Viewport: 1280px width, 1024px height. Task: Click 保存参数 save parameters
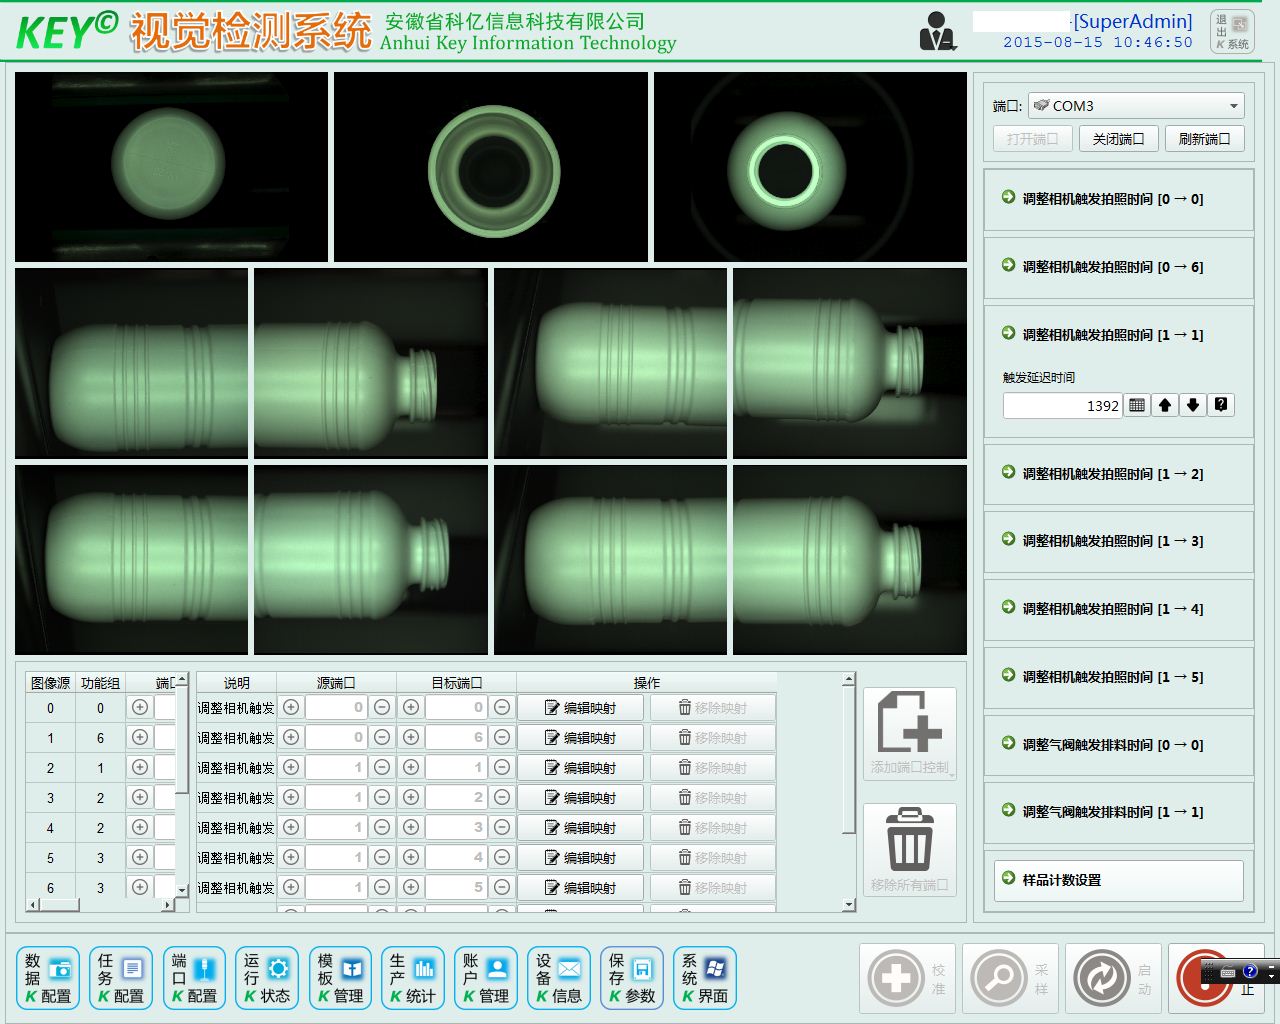pyautogui.click(x=632, y=978)
